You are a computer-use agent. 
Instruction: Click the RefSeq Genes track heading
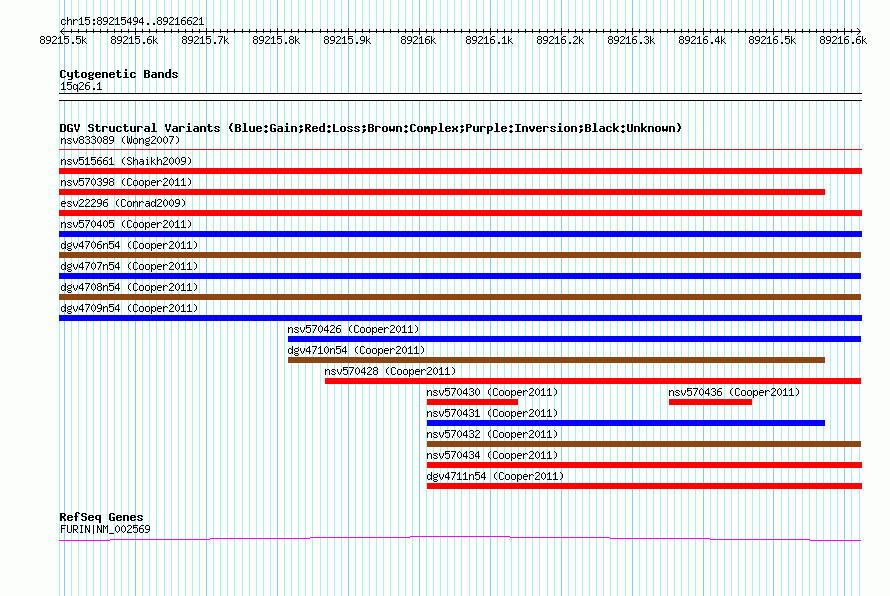pos(101,517)
